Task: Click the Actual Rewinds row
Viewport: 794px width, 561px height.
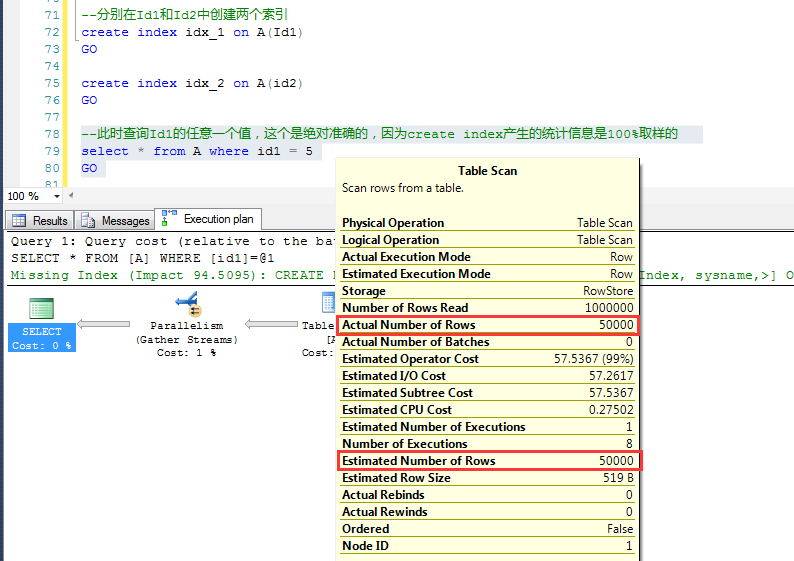Action: pyautogui.click(x=488, y=512)
